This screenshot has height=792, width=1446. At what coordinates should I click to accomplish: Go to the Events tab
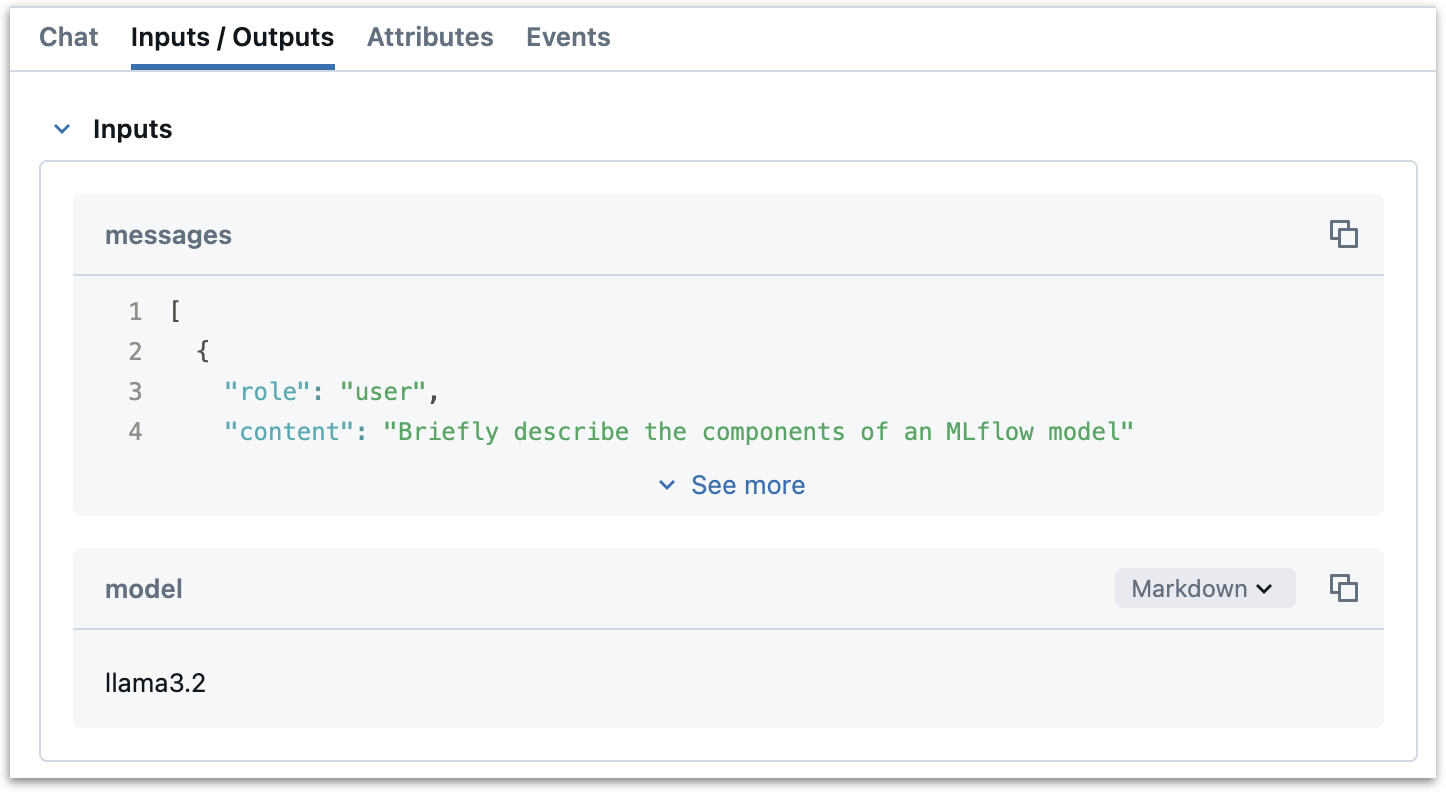[x=568, y=37]
